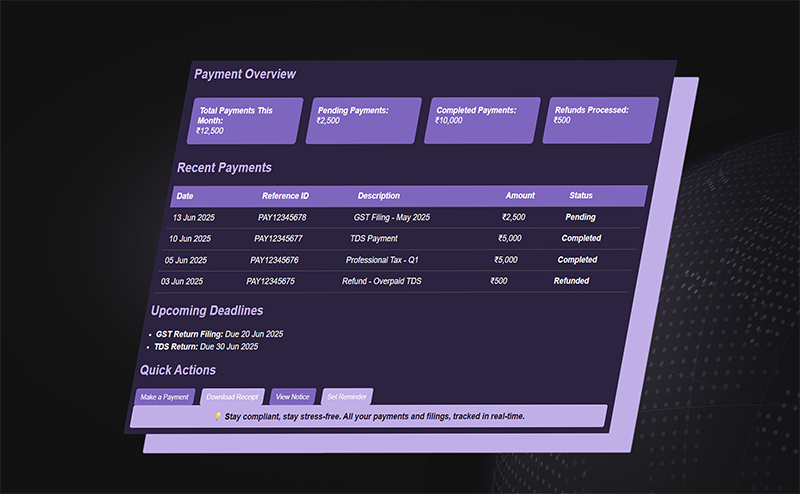Select the TDS Payment row description
Viewport: 800px width, 494px height.
click(x=374, y=239)
